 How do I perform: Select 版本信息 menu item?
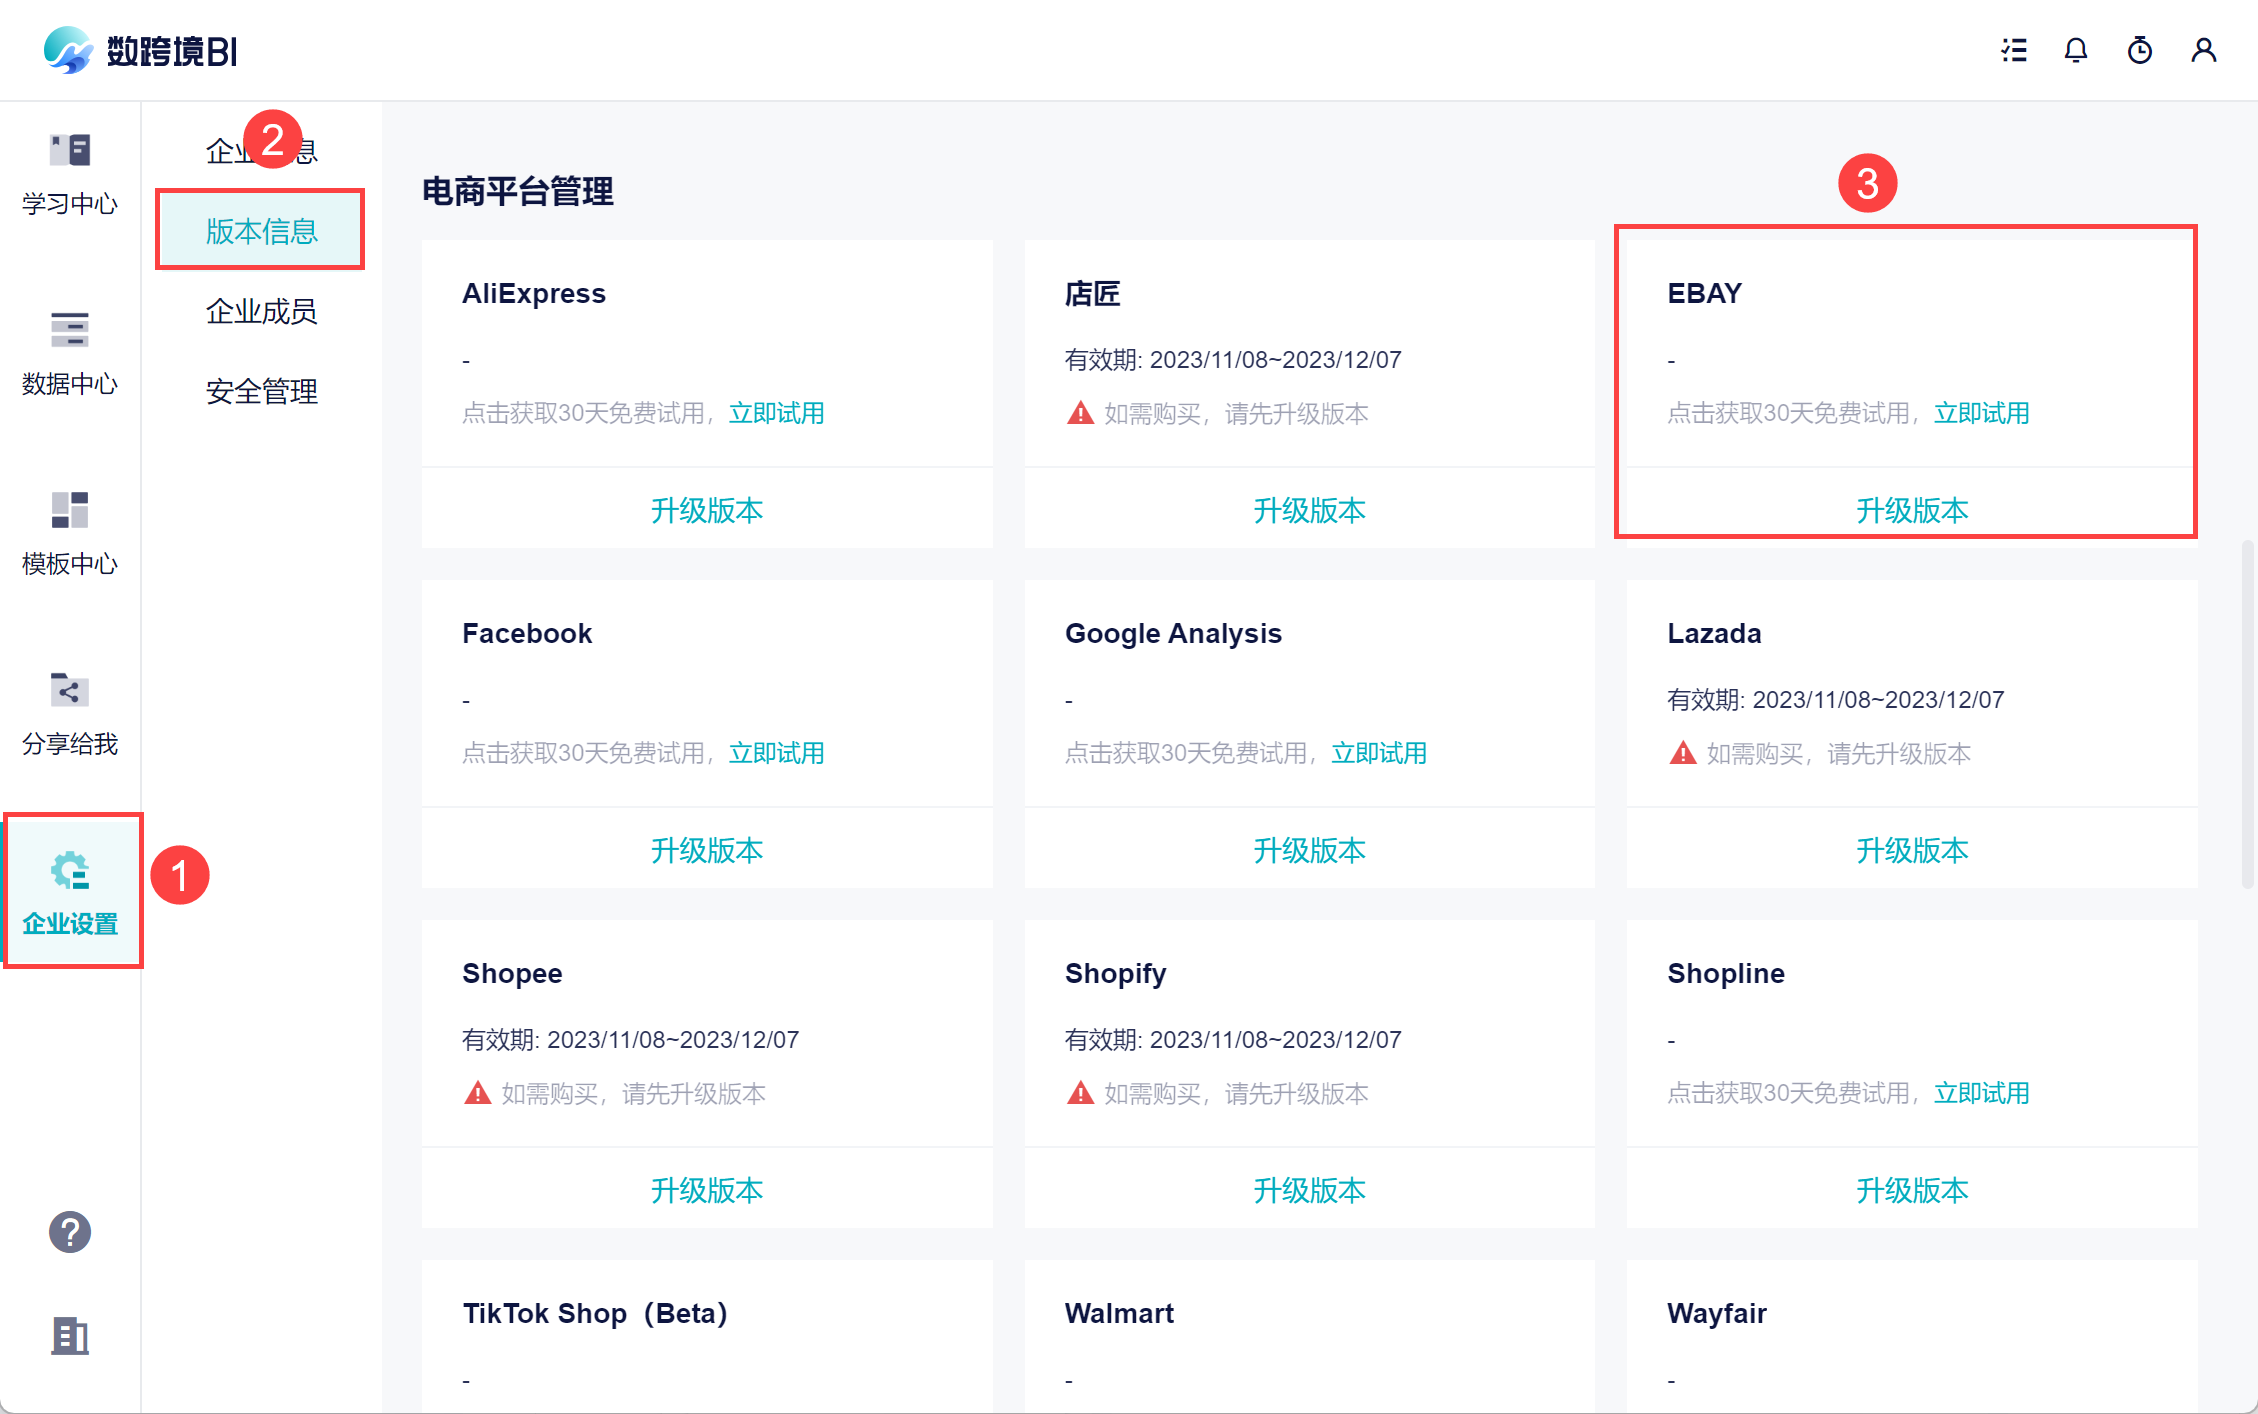click(261, 231)
